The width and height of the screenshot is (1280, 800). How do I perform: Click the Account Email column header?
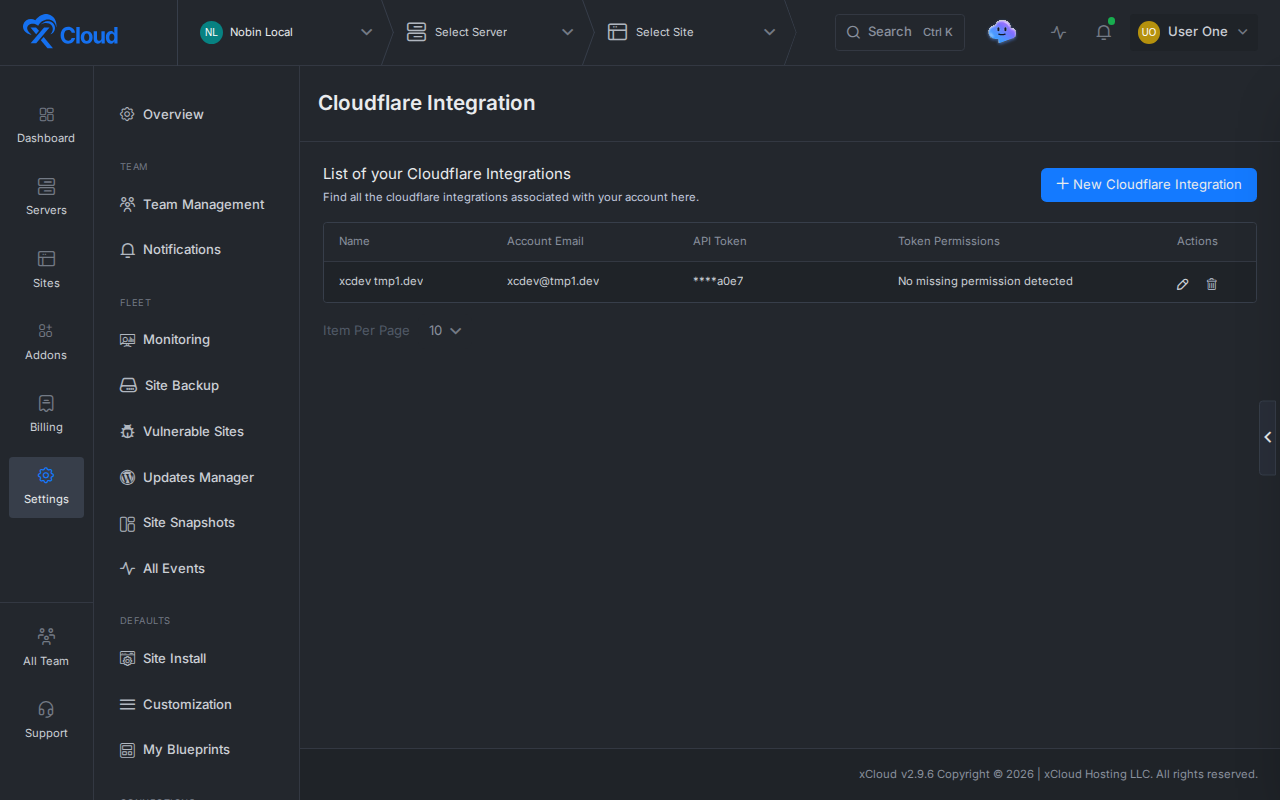545,241
